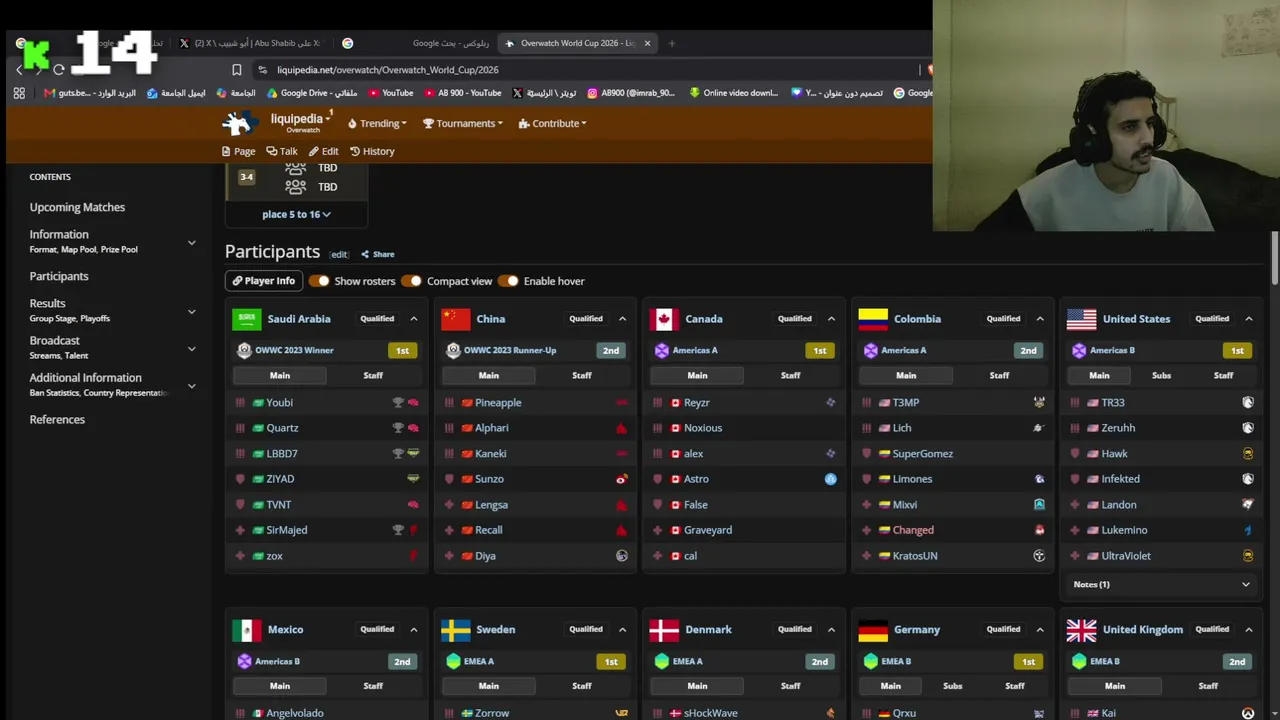
Task: Click the China flag icon
Action: pyautogui.click(x=455, y=319)
